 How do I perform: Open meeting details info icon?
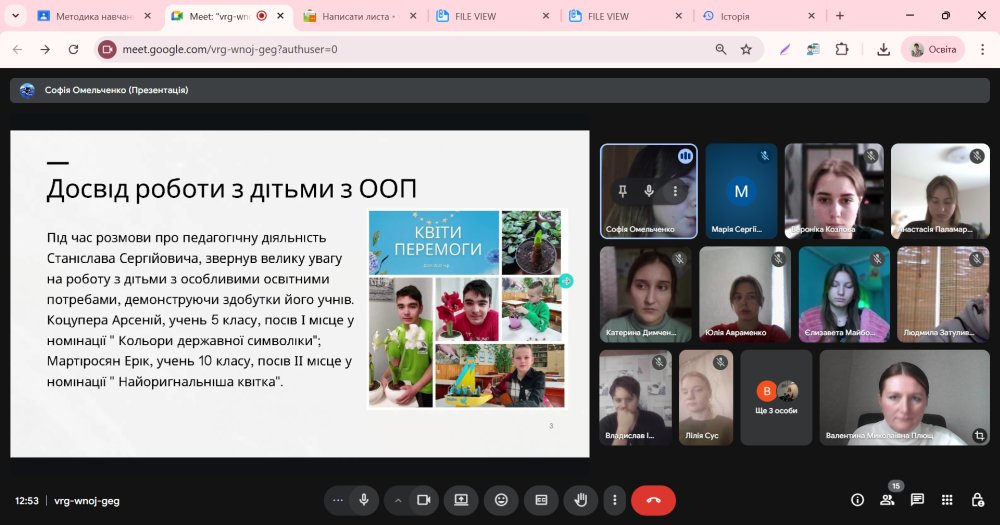pyautogui.click(x=857, y=500)
